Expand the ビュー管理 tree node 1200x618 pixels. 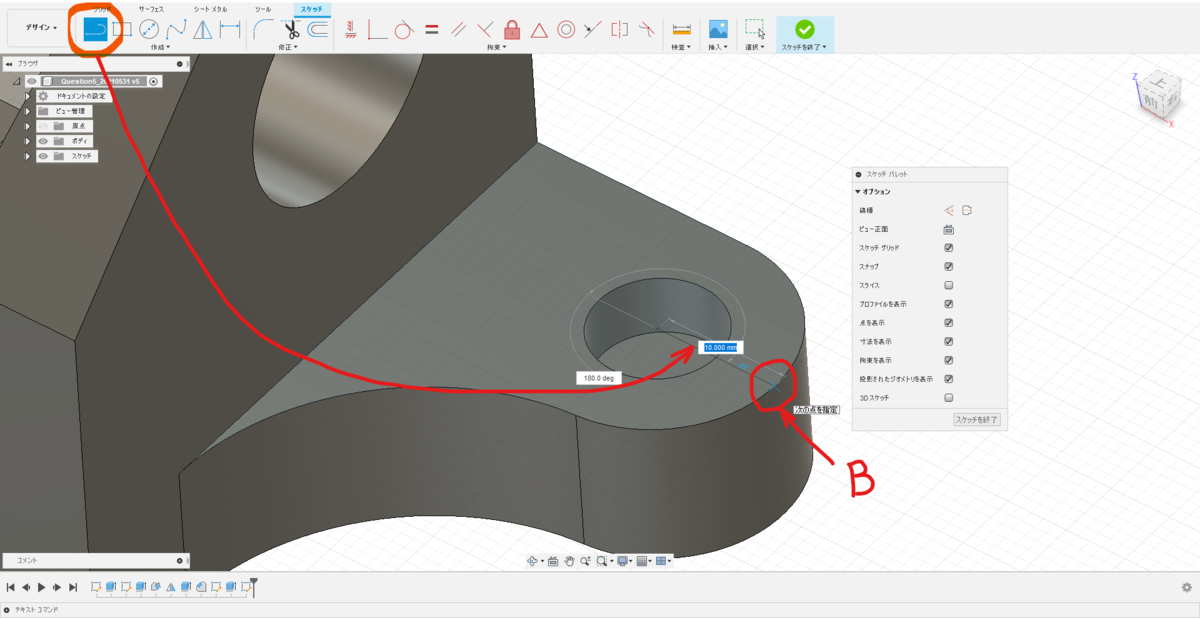tap(28, 111)
